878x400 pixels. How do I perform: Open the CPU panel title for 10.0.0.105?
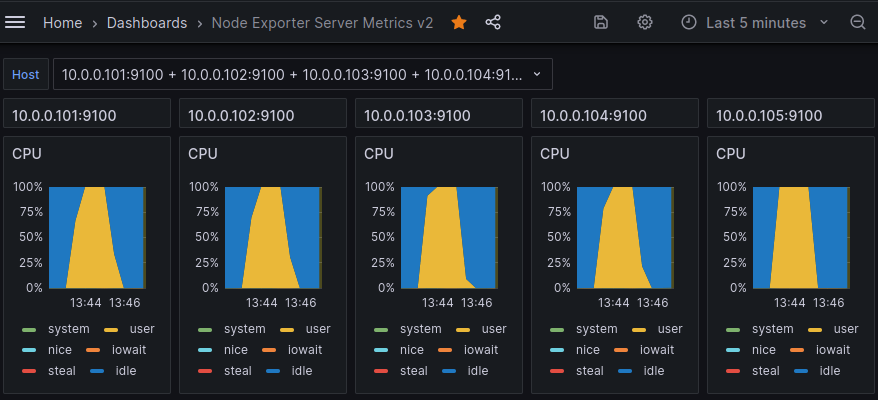click(x=731, y=153)
